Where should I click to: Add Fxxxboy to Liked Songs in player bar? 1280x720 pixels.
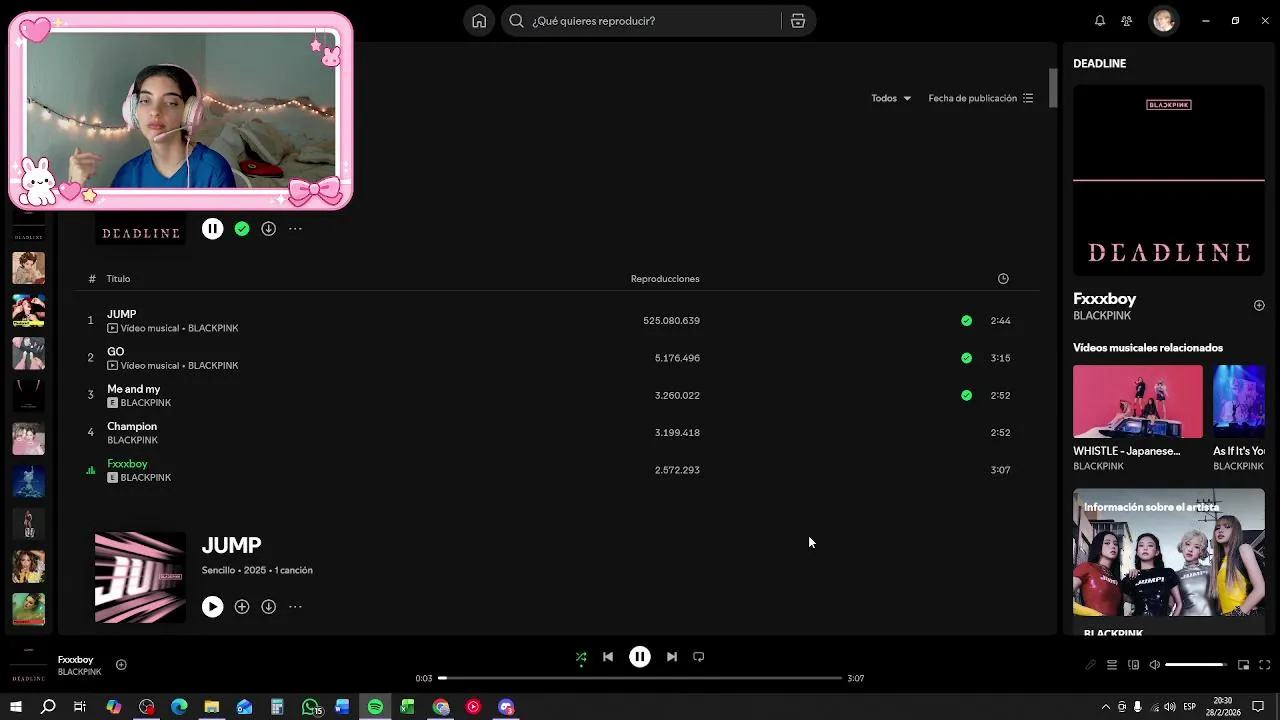(x=121, y=665)
